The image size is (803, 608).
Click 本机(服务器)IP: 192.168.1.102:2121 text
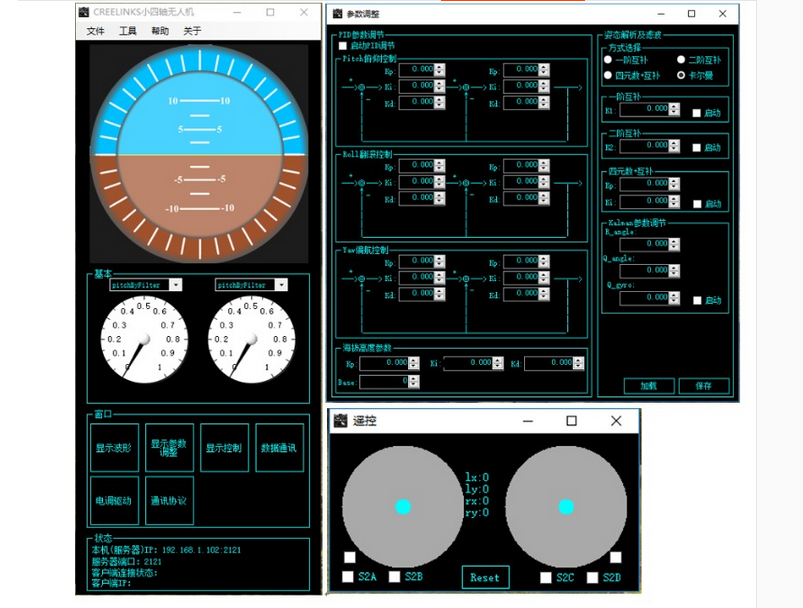pyautogui.click(x=166, y=550)
